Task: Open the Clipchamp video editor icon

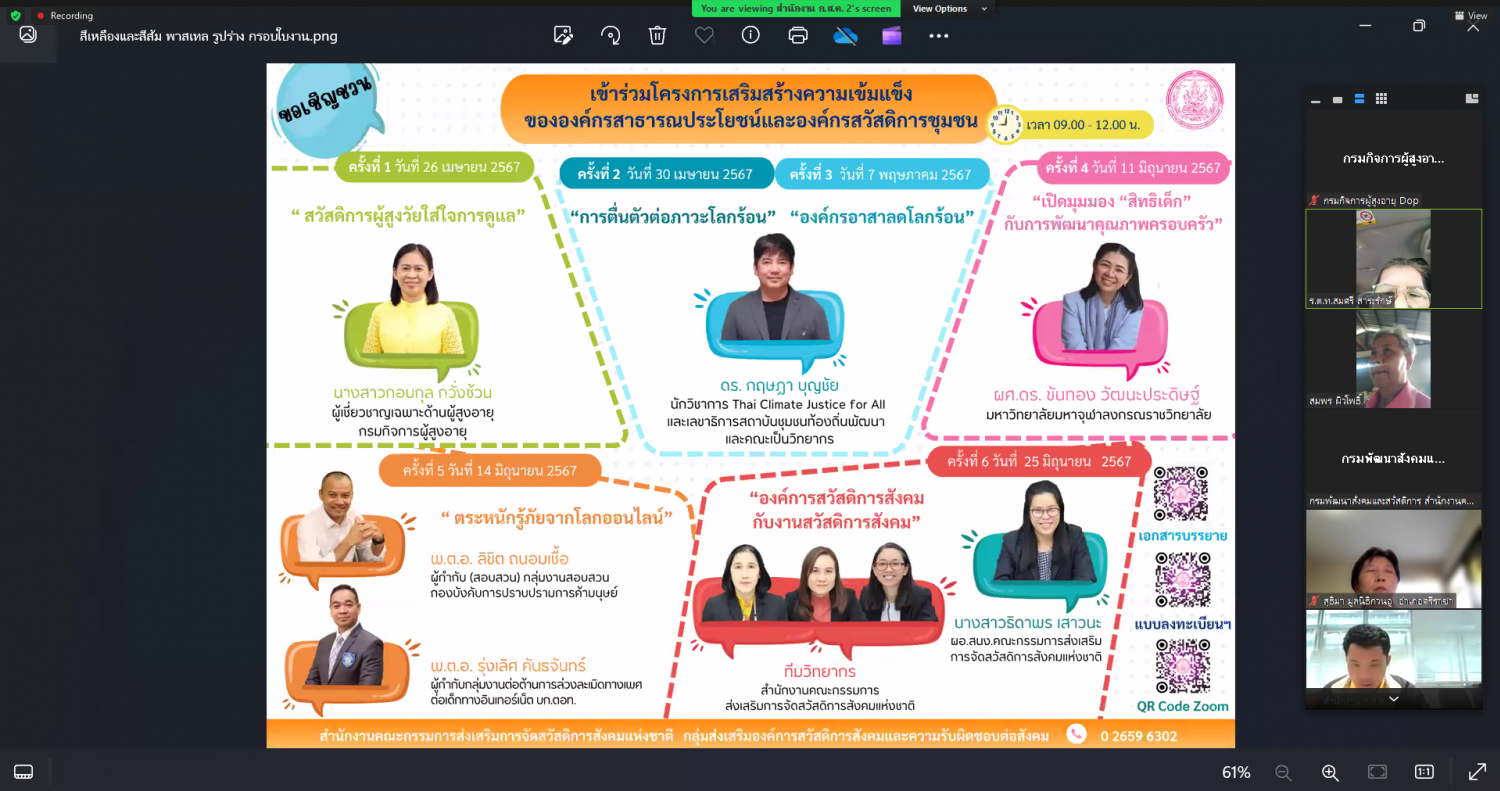Action: click(892, 36)
